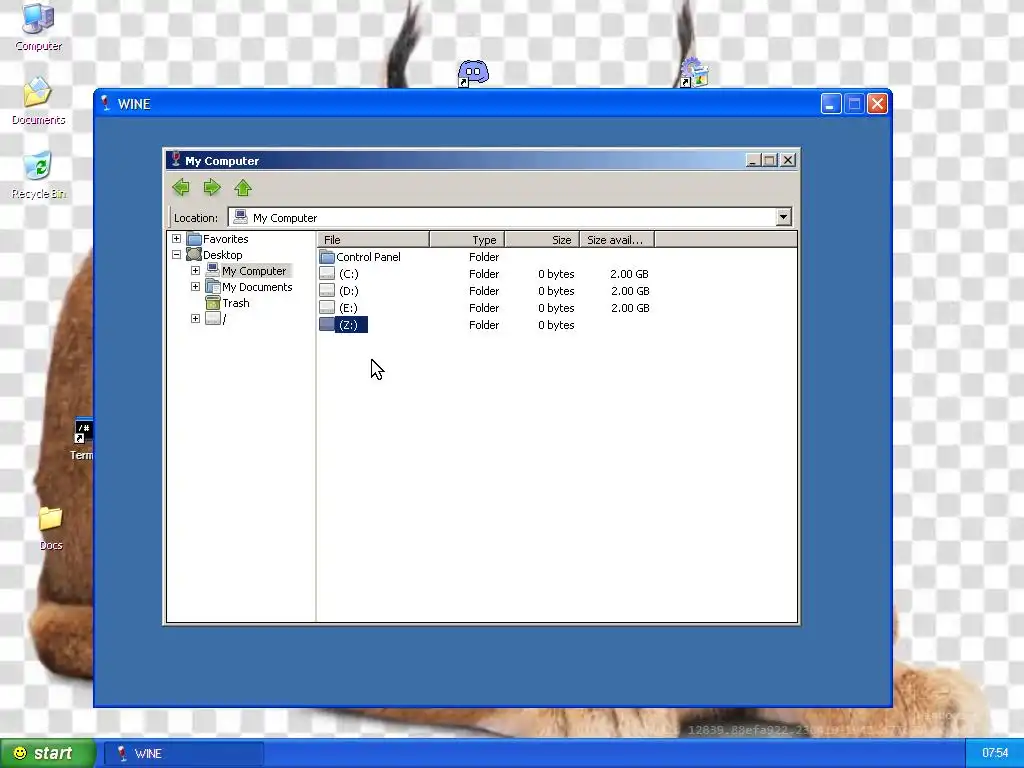Go back with the green left arrow
Viewport: 1024px width, 768px height.
coord(181,188)
